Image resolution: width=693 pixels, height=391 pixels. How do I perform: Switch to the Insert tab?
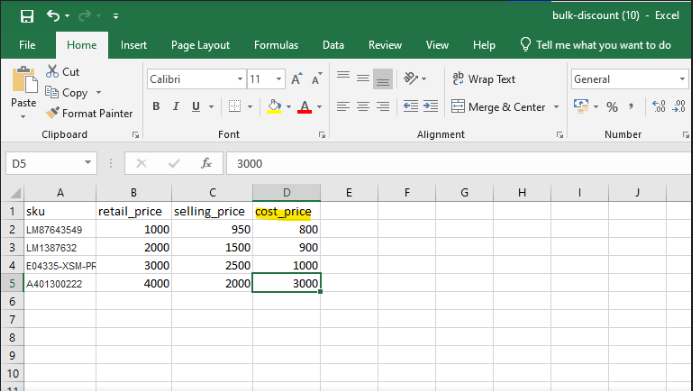pos(133,45)
